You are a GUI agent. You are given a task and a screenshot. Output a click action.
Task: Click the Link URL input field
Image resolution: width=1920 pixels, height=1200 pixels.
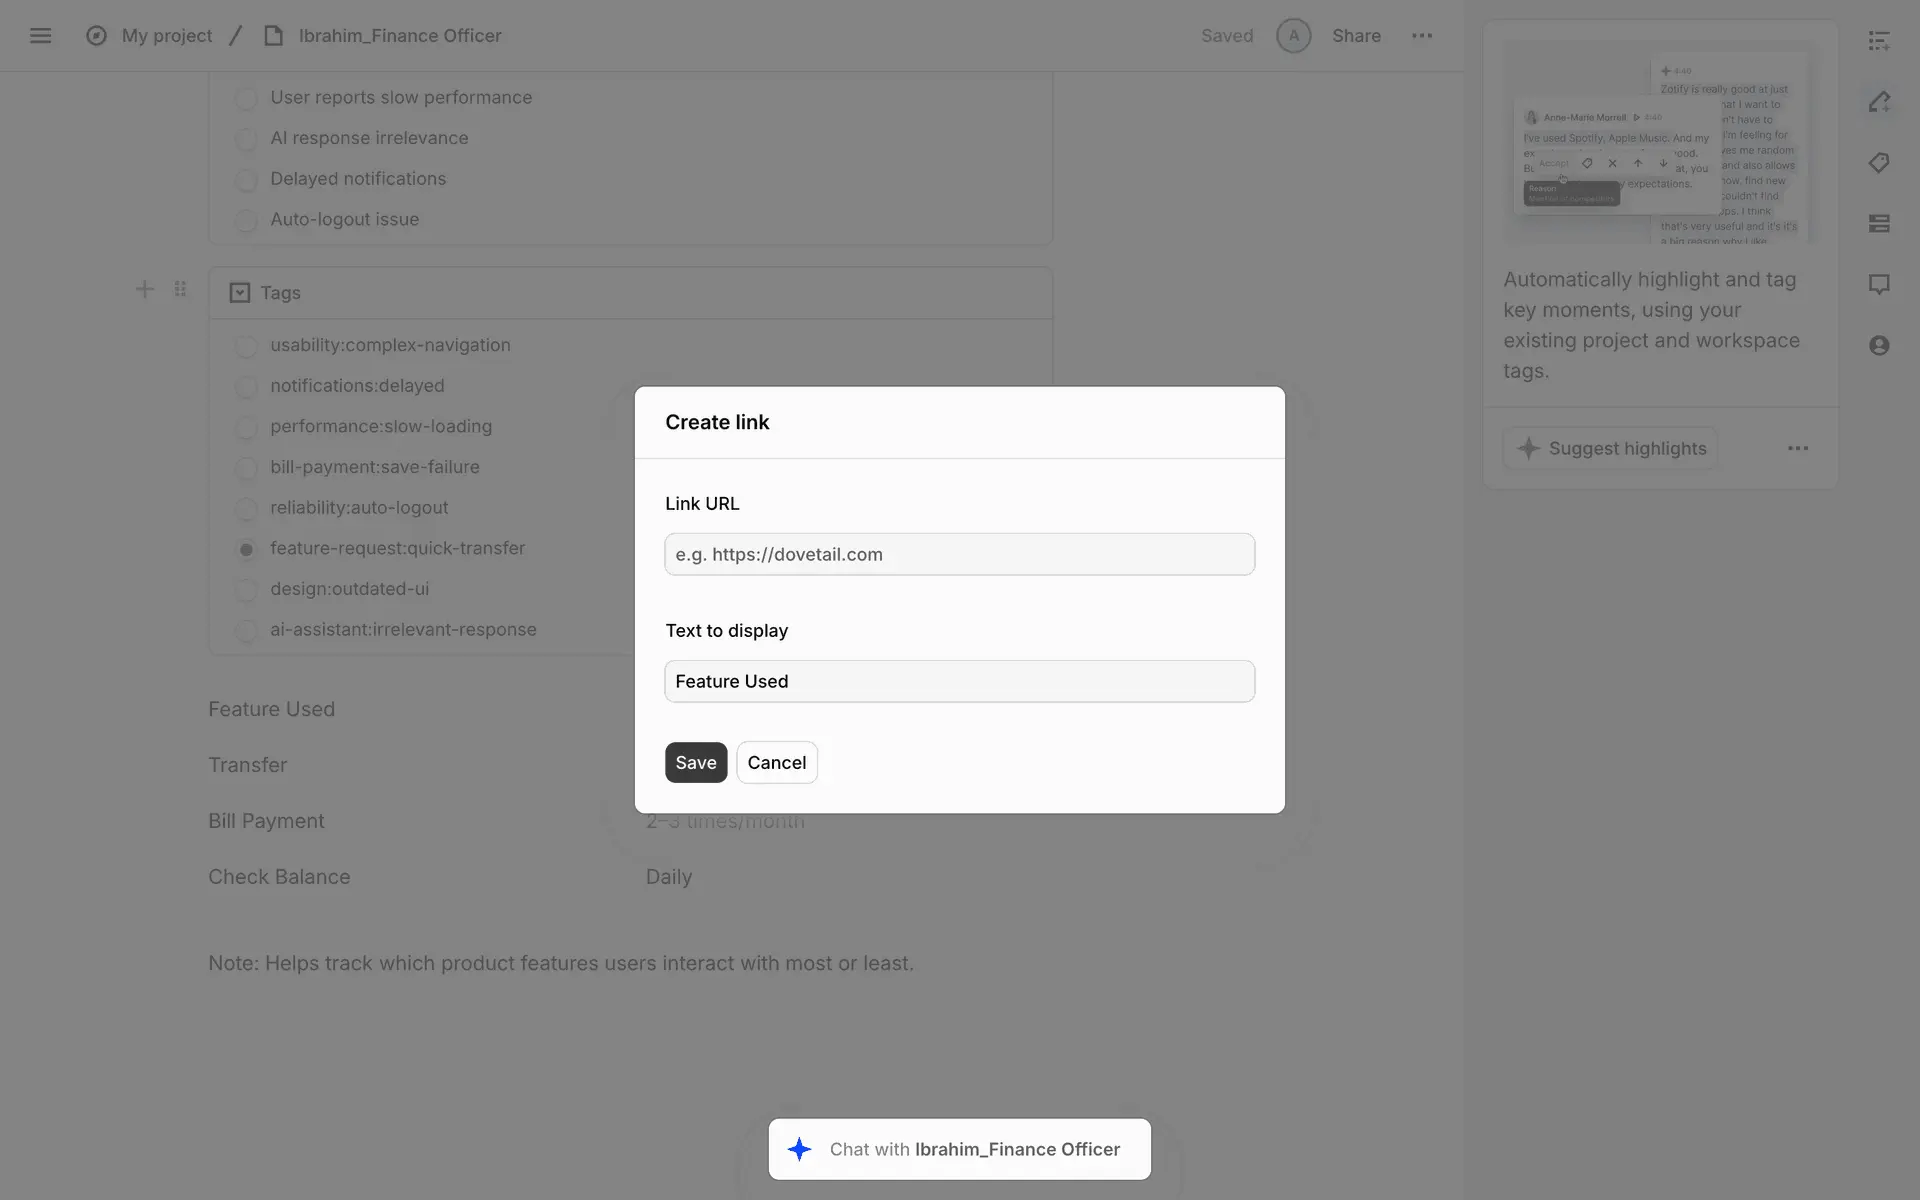pyautogui.click(x=959, y=555)
